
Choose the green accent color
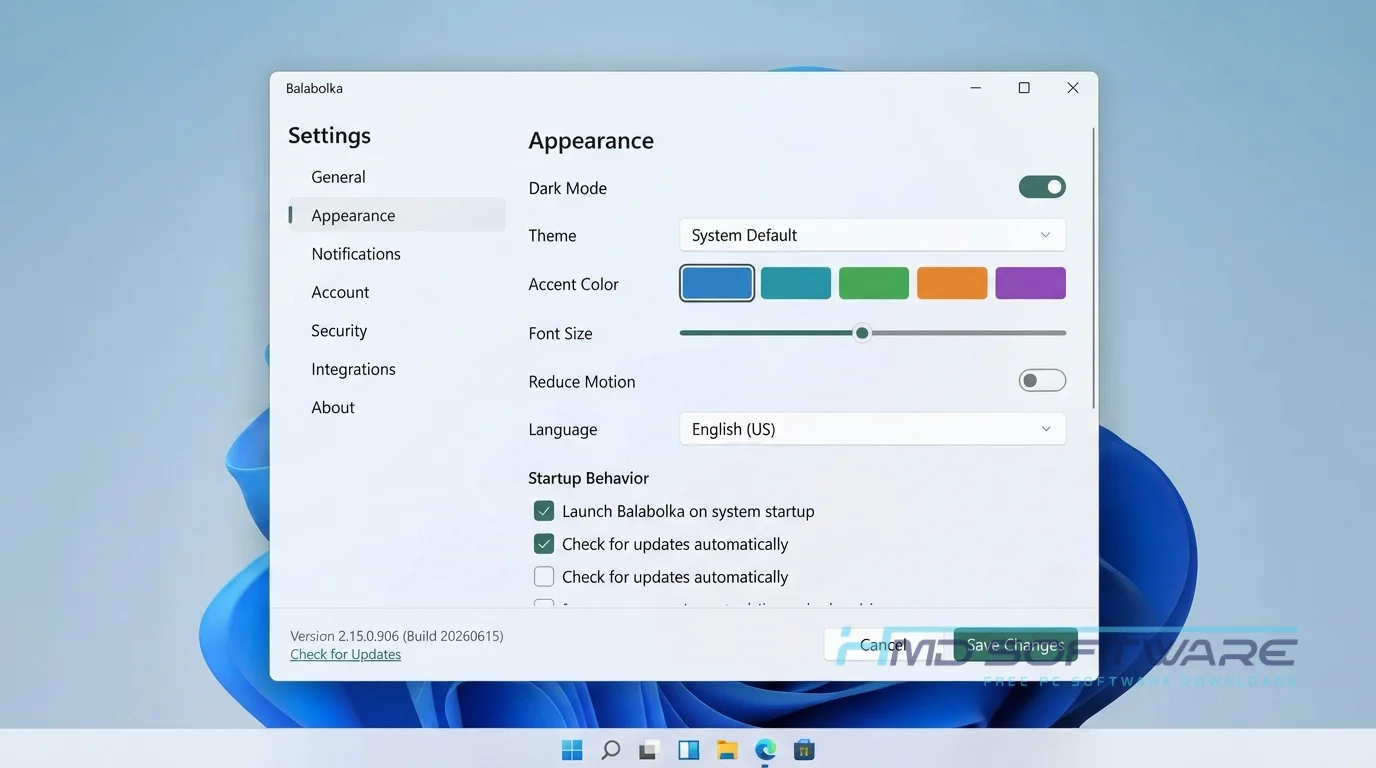874,283
